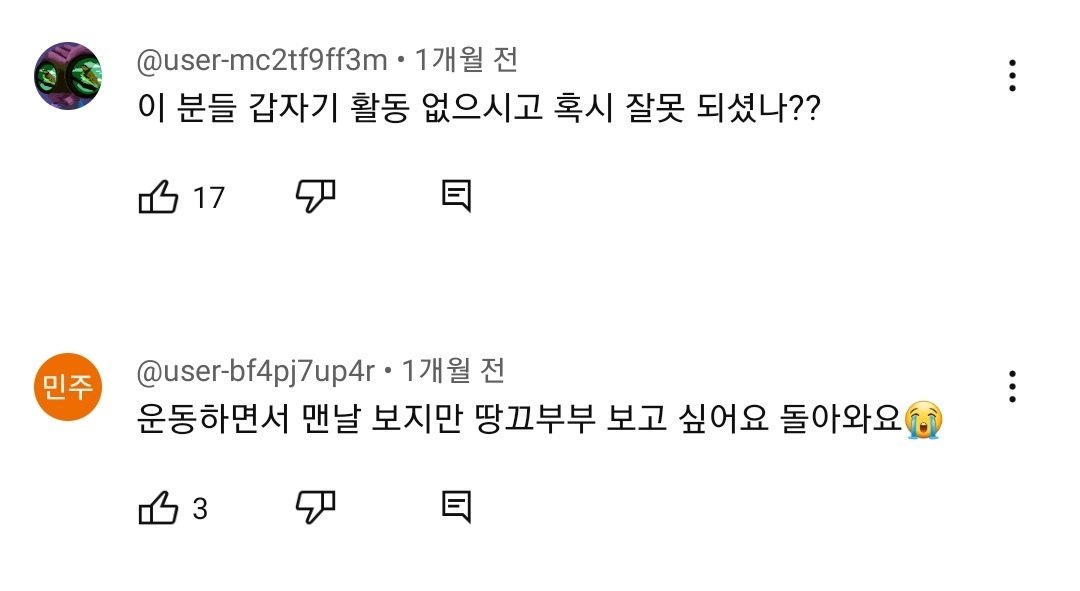Click the 3 likes count
The width and height of the screenshot is (1080, 591).
click(200, 509)
